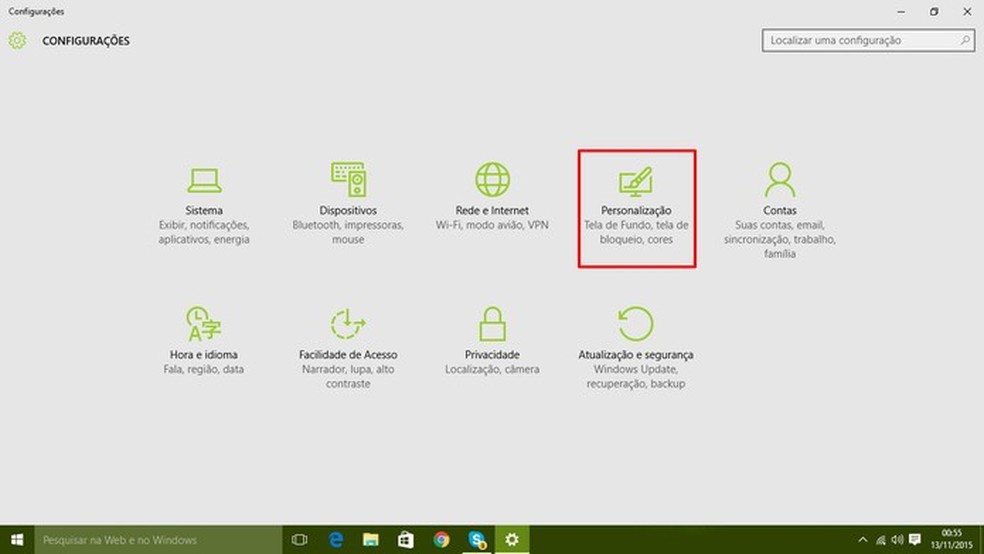This screenshot has width=984, height=554.
Task: Click the Rede e Internet label
Action: 492,210
